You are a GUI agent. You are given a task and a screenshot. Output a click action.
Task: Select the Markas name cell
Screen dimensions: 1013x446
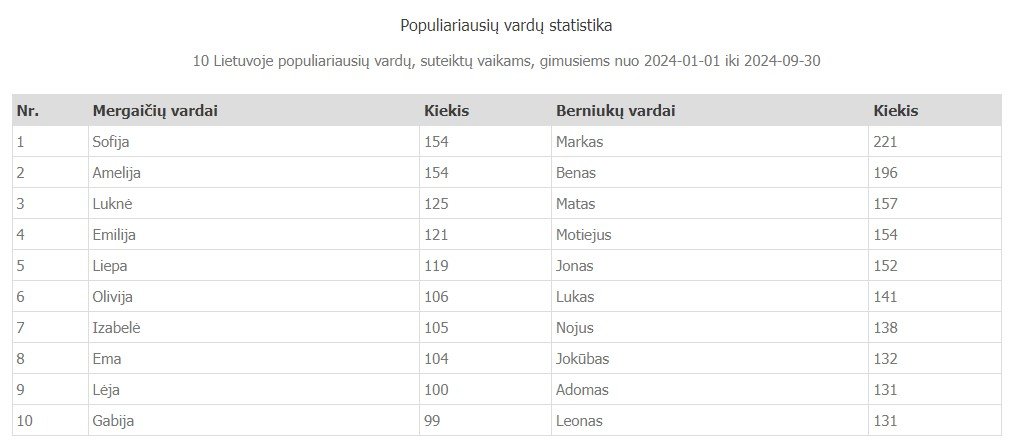click(x=710, y=142)
